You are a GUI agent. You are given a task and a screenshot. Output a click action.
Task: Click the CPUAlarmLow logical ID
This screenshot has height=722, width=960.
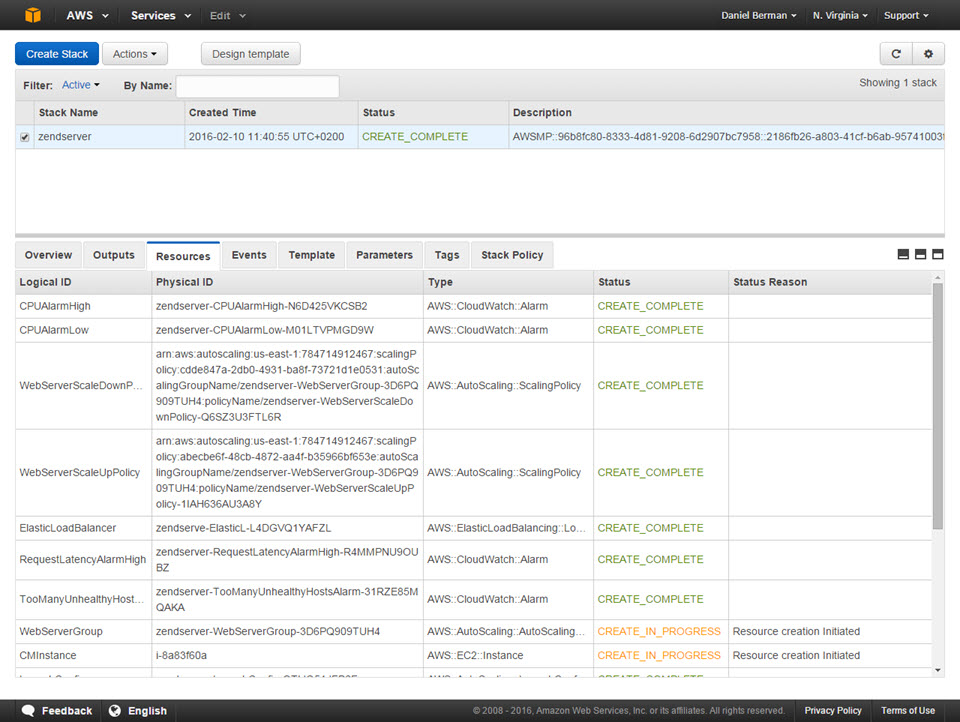tap(54, 330)
